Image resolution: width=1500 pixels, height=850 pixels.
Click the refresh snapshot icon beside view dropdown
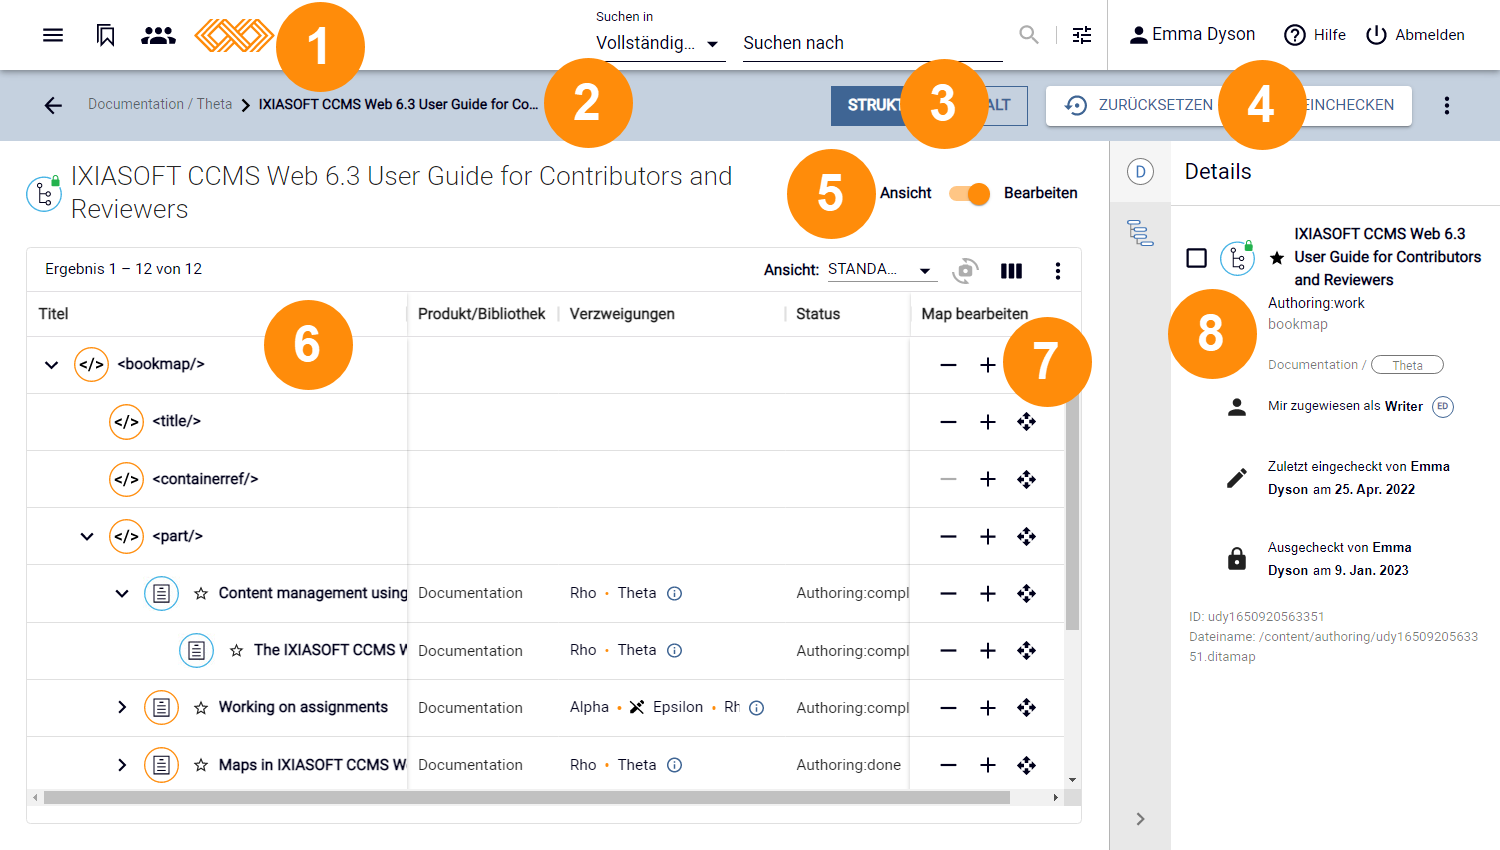[965, 270]
